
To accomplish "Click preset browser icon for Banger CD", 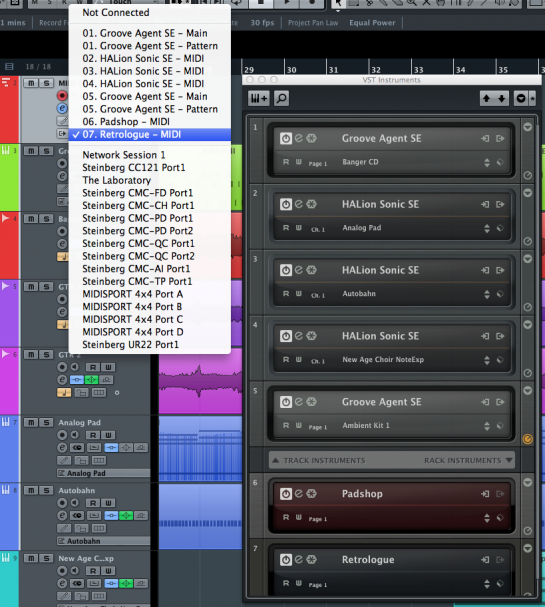I will pos(500,162).
